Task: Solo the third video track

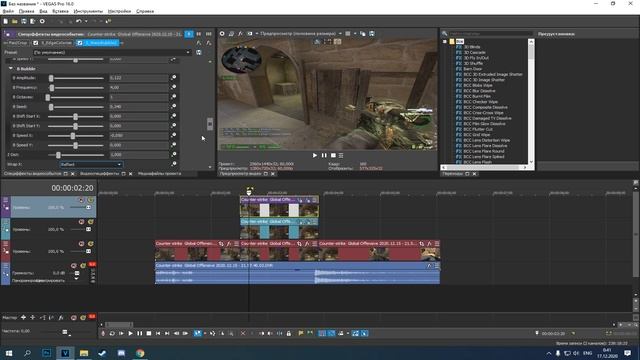Action: pos(90,244)
